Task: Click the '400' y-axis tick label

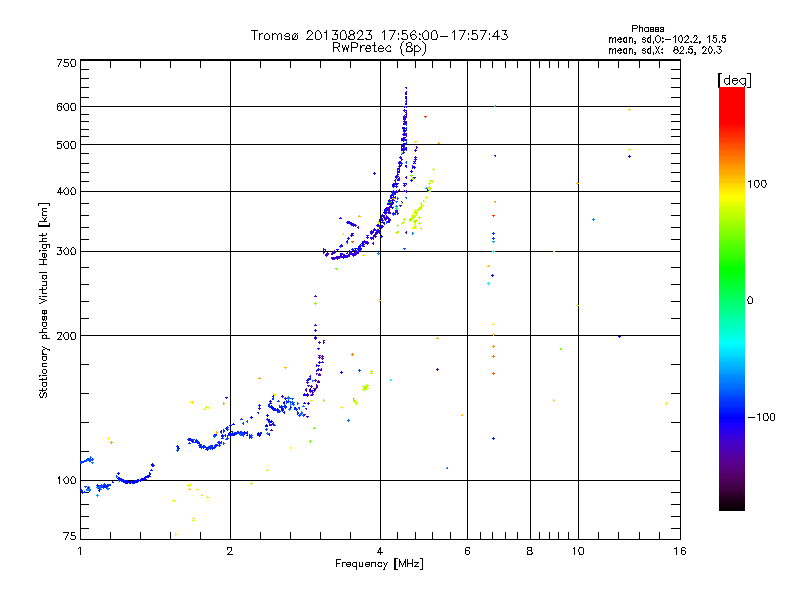Action: point(66,192)
